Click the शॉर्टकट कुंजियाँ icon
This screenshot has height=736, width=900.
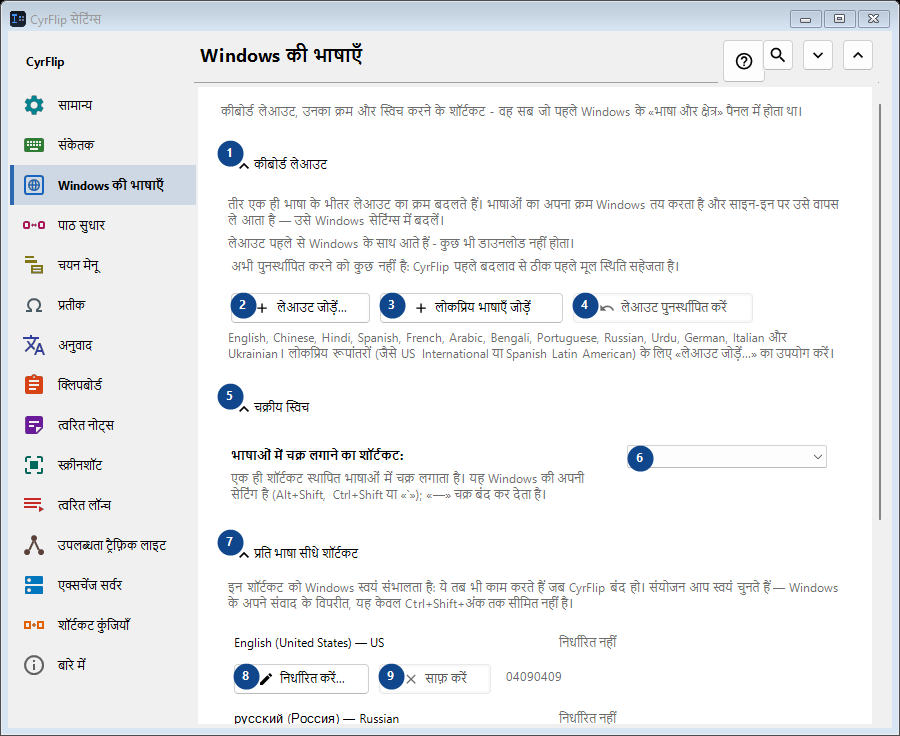click(x=34, y=625)
